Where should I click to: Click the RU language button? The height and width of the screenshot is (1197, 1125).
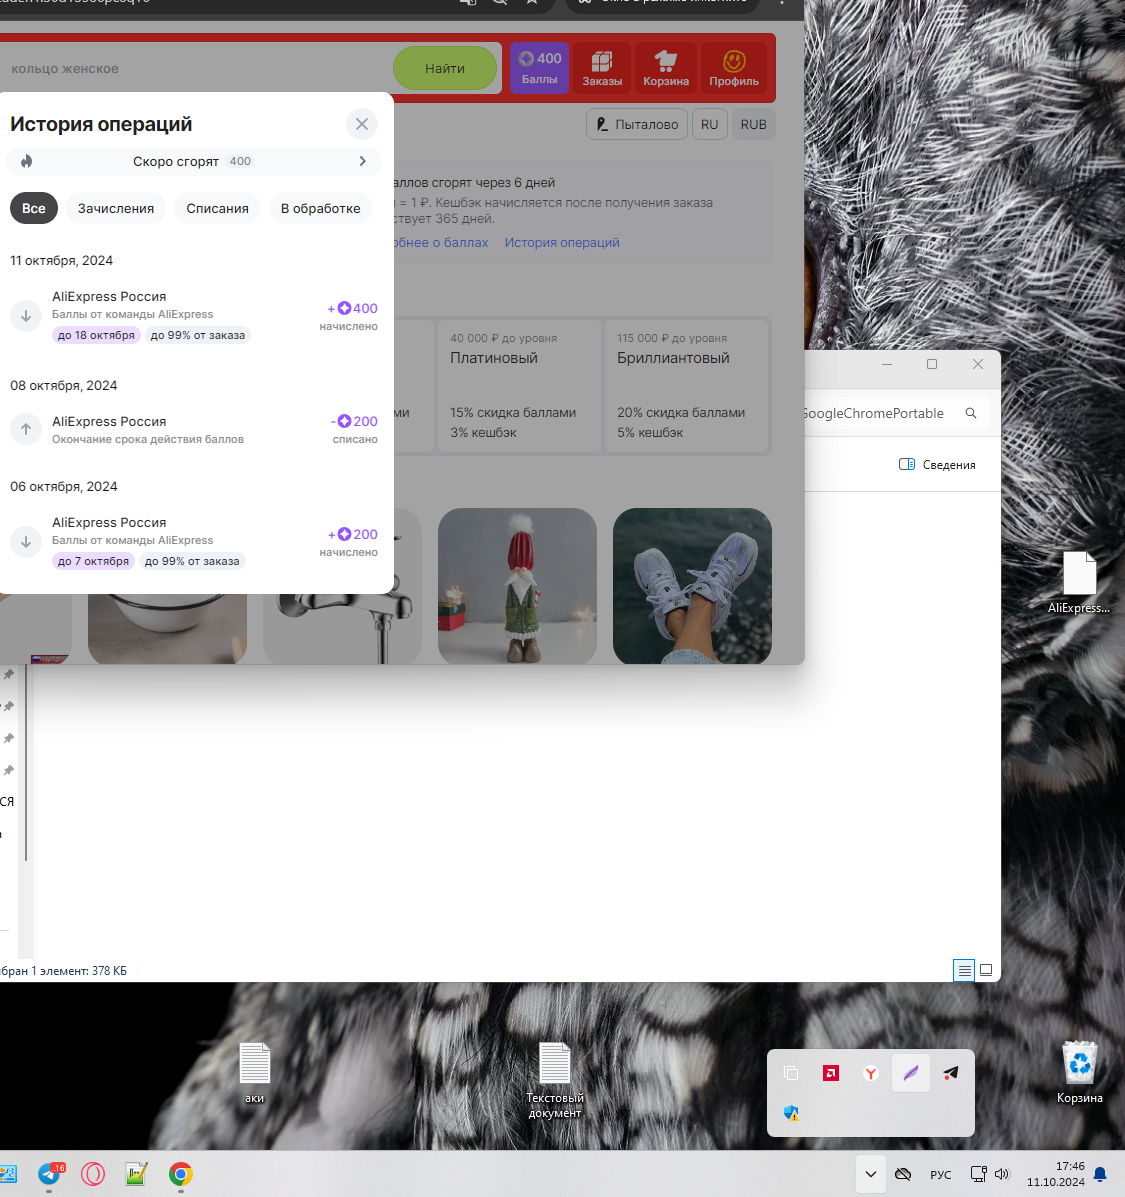[710, 124]
